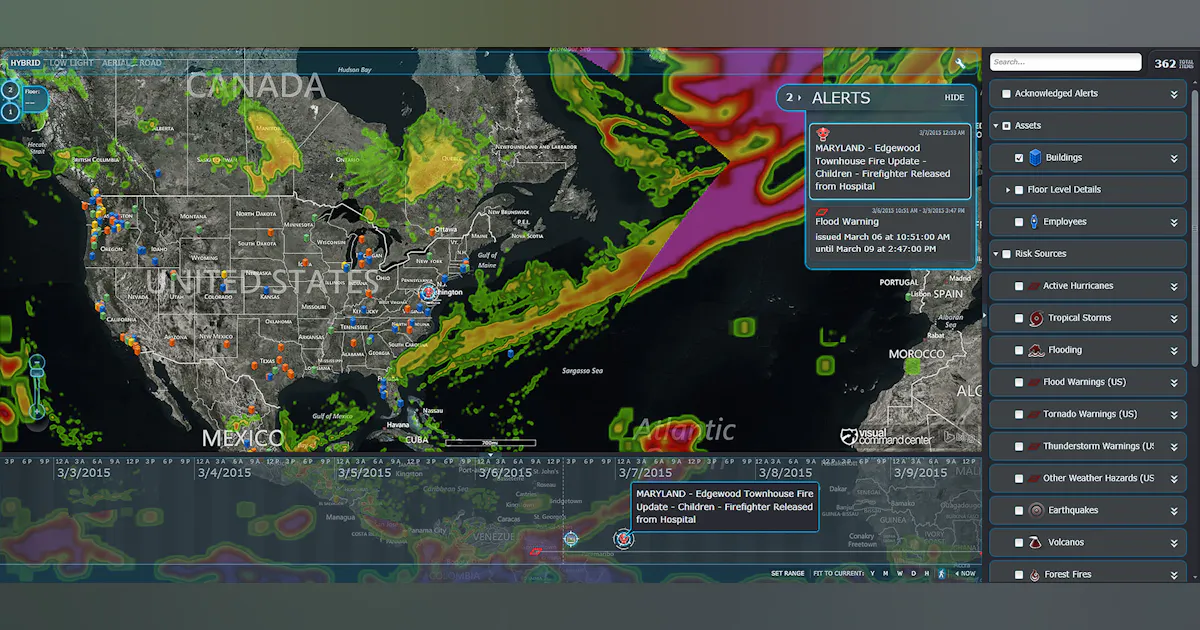Expand the Earthquakes double-chevron

click(x=1174, y=511)
